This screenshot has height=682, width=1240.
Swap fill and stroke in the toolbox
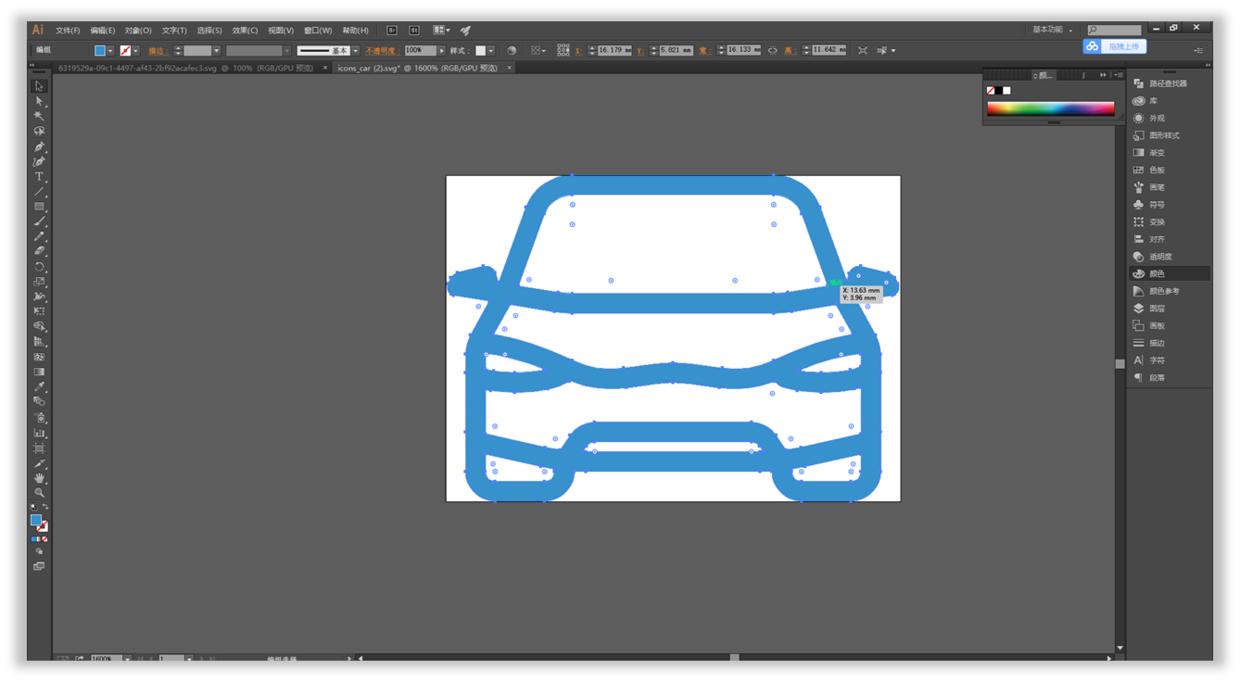(45, 508)
